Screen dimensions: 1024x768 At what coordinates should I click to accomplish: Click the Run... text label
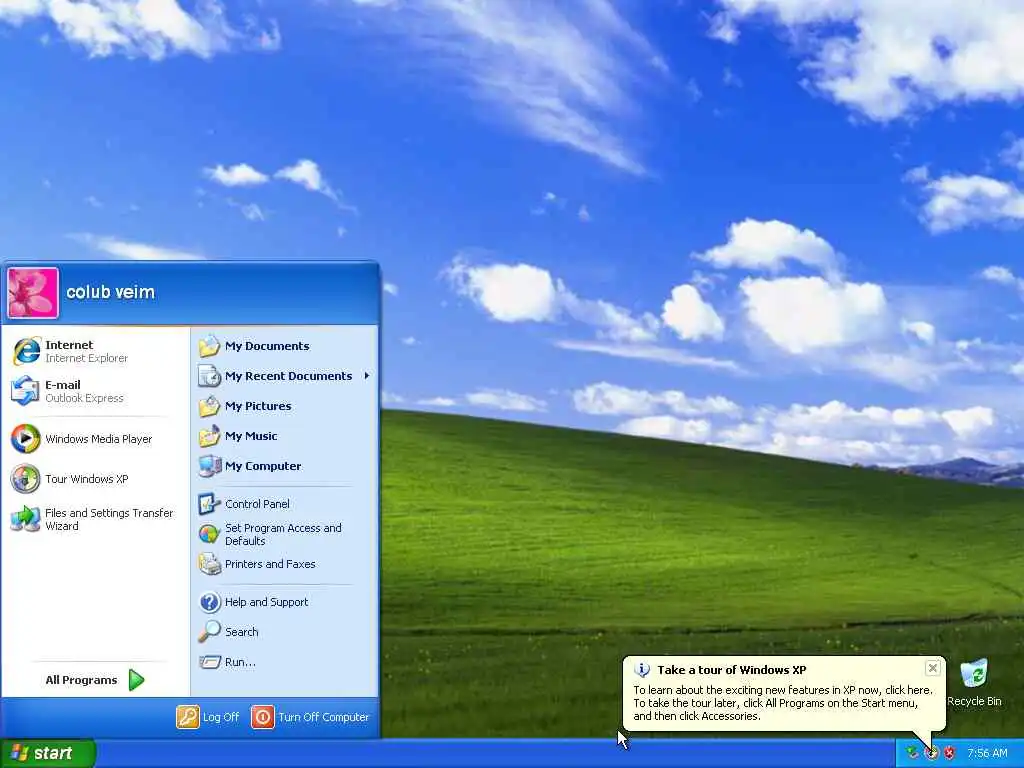point(240,662)
